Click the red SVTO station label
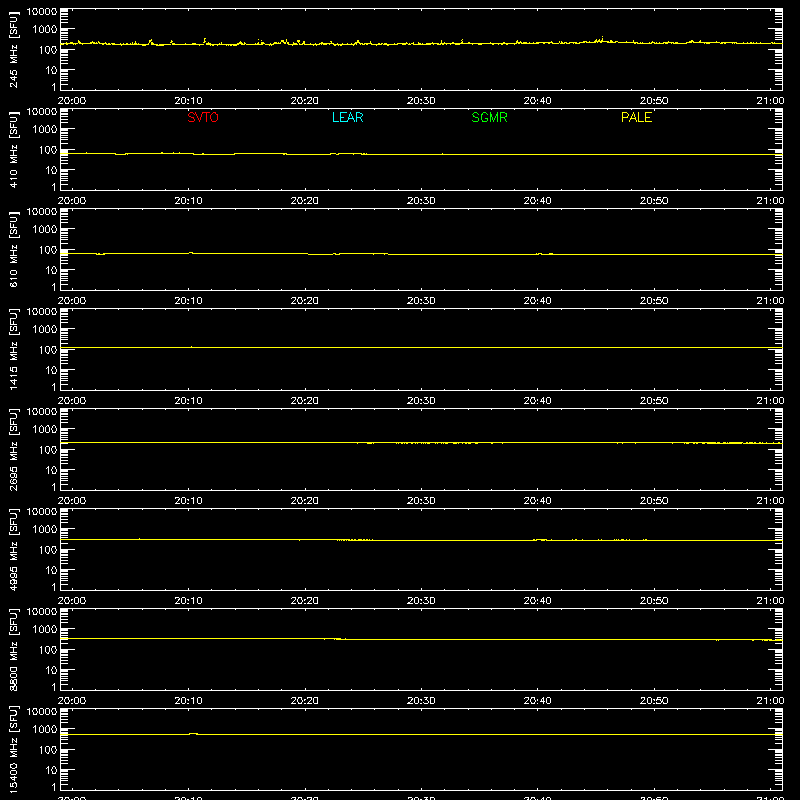The width and height of the screenshot is (800, 800). coord(203,117)
